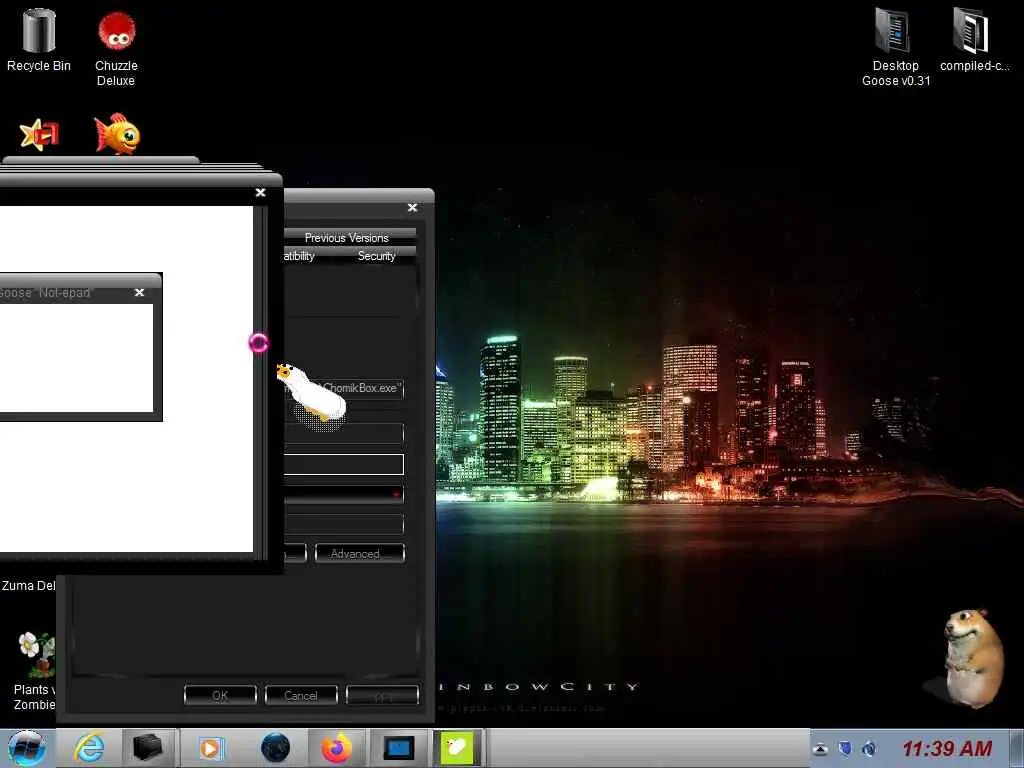Open the black folder taskbar icon
The image size is (1024, 768).
tap(148, 748)
